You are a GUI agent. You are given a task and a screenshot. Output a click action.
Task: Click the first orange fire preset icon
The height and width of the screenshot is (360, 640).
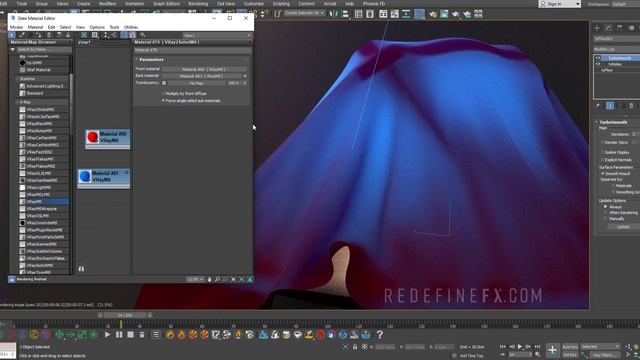tap(170, 335)
